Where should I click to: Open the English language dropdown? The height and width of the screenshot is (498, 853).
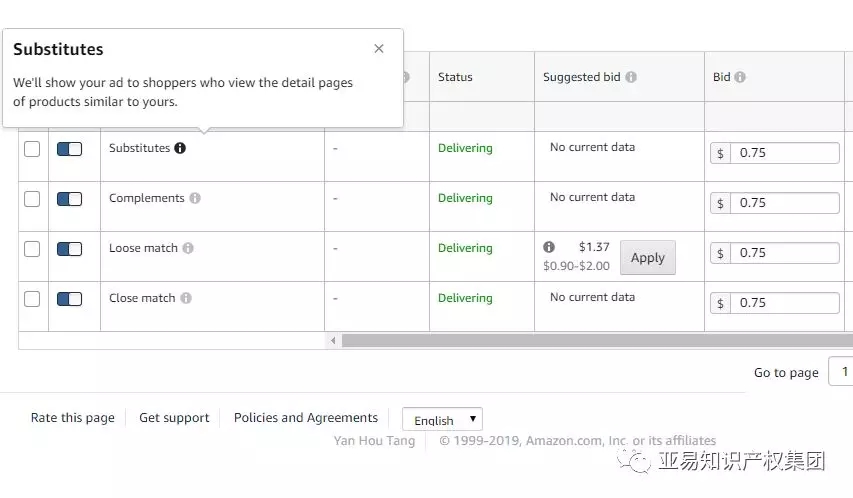coord(442,420)
